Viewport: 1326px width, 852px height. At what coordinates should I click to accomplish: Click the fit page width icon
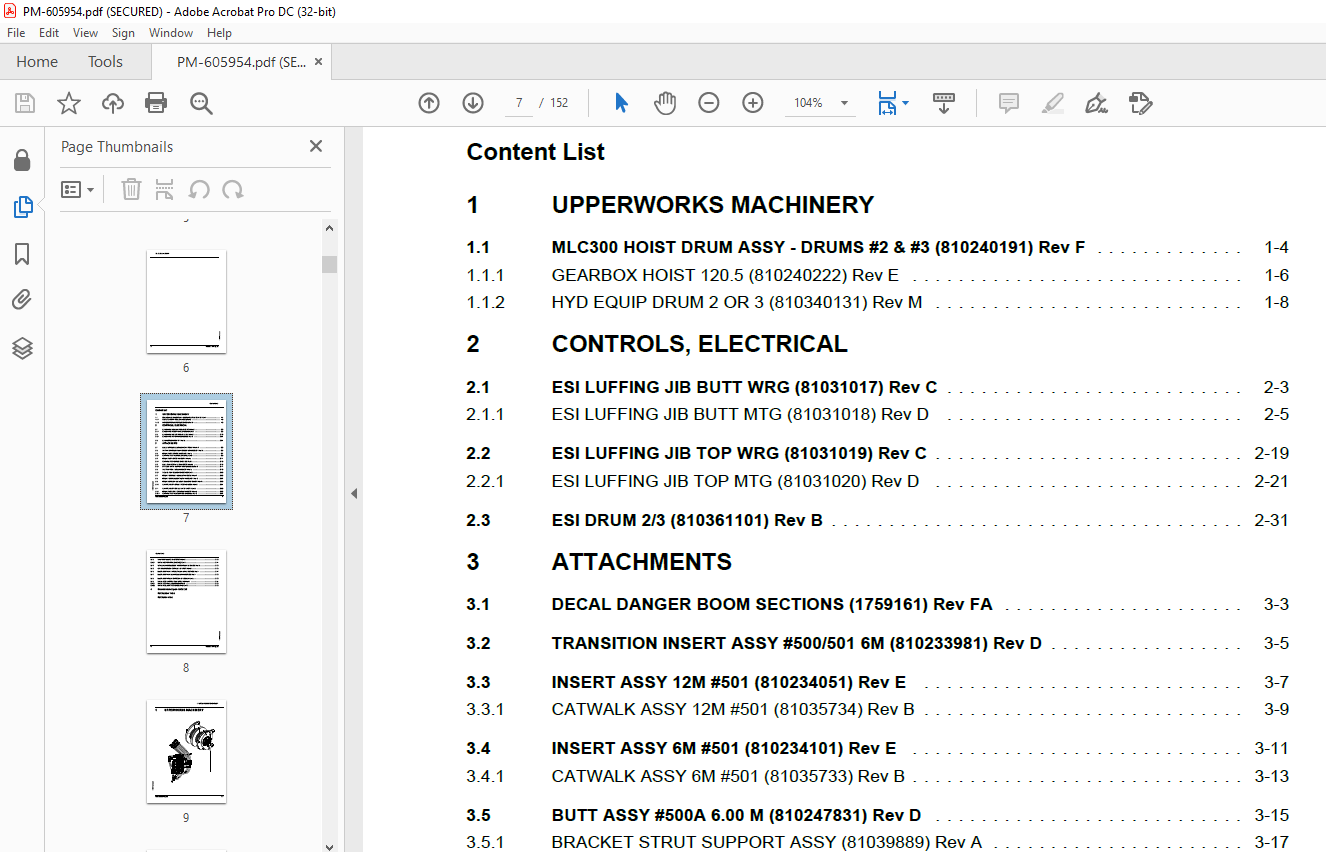click(886, 103)
